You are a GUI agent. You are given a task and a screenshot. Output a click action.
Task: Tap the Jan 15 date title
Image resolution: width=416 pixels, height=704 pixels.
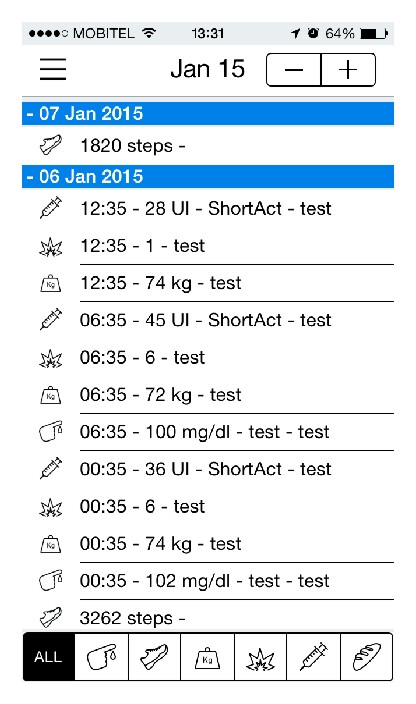pos(207,69)
